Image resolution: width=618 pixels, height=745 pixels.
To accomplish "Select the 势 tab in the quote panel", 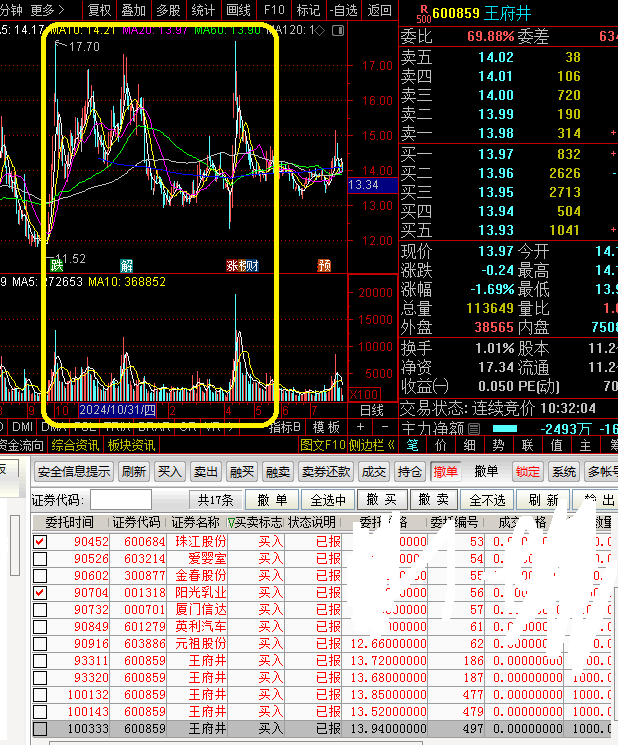I will (498, 445).
